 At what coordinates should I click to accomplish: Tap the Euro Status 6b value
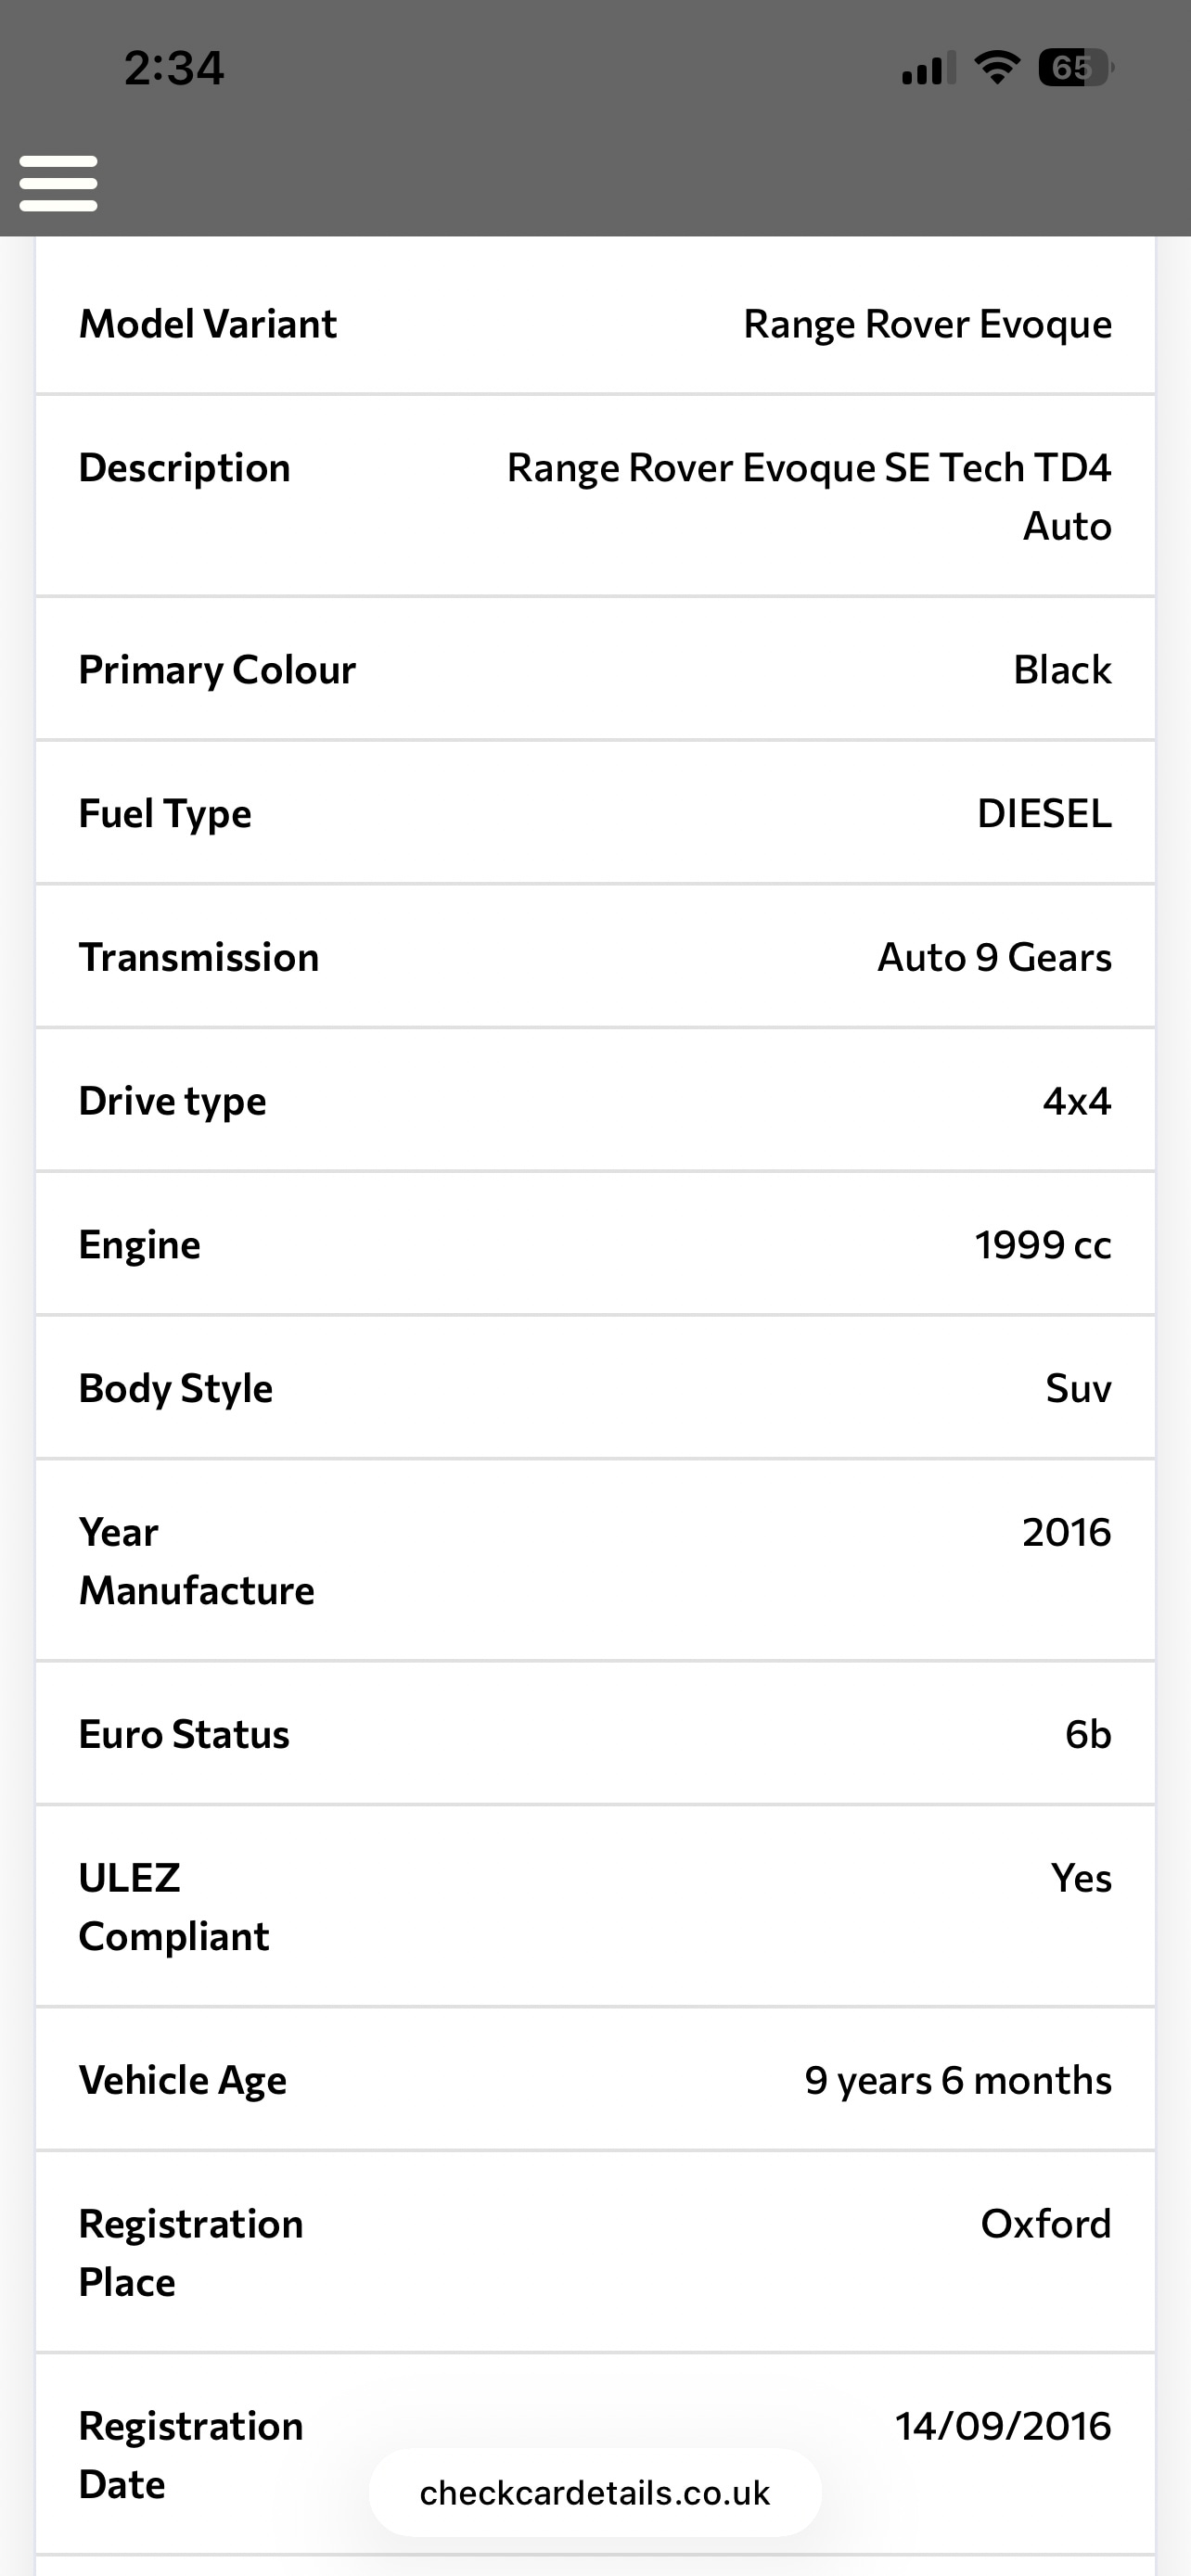pos(1088,1735)
